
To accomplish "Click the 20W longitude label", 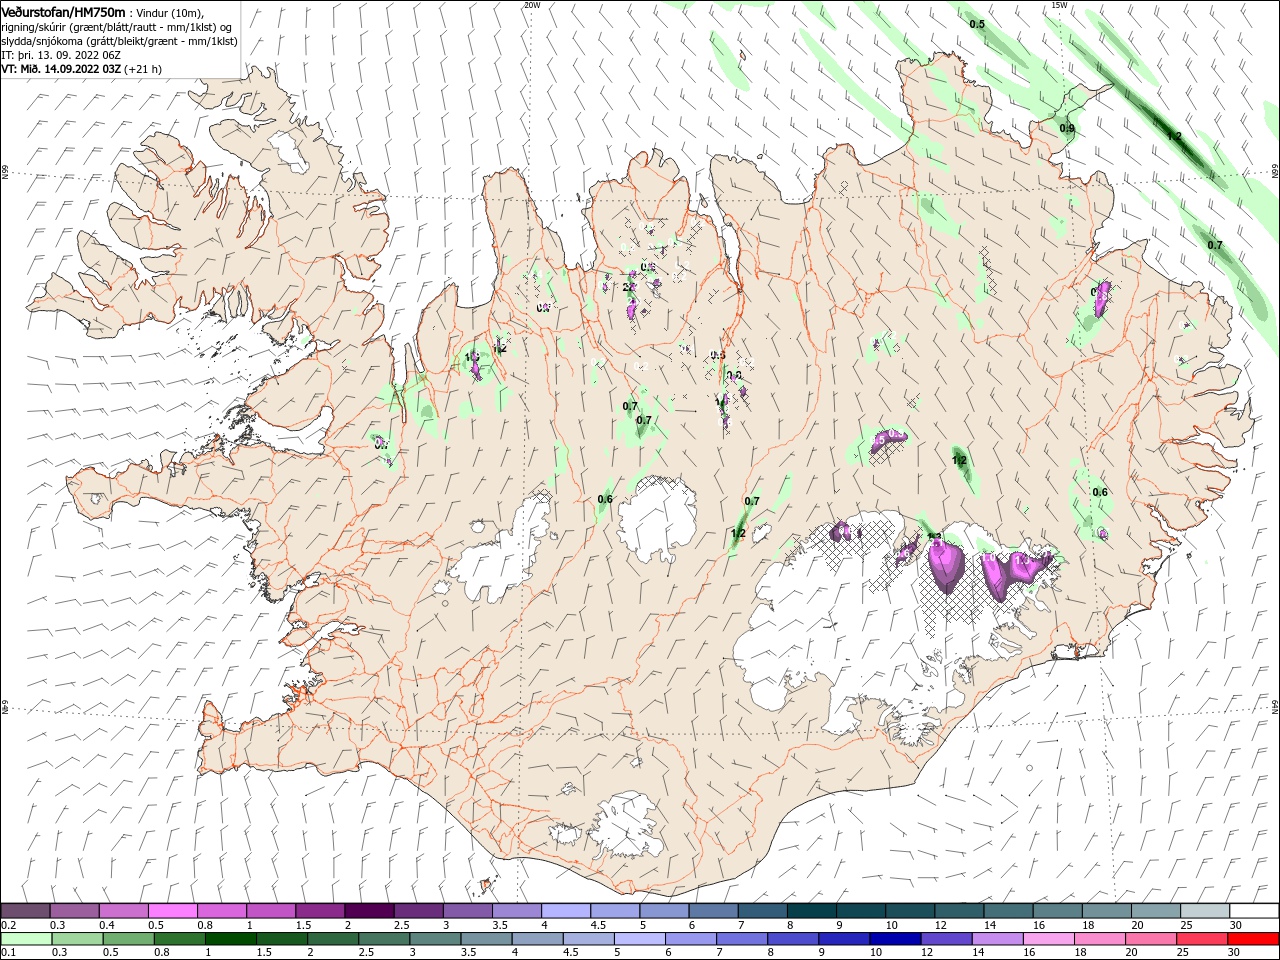I will pos(532,5).
